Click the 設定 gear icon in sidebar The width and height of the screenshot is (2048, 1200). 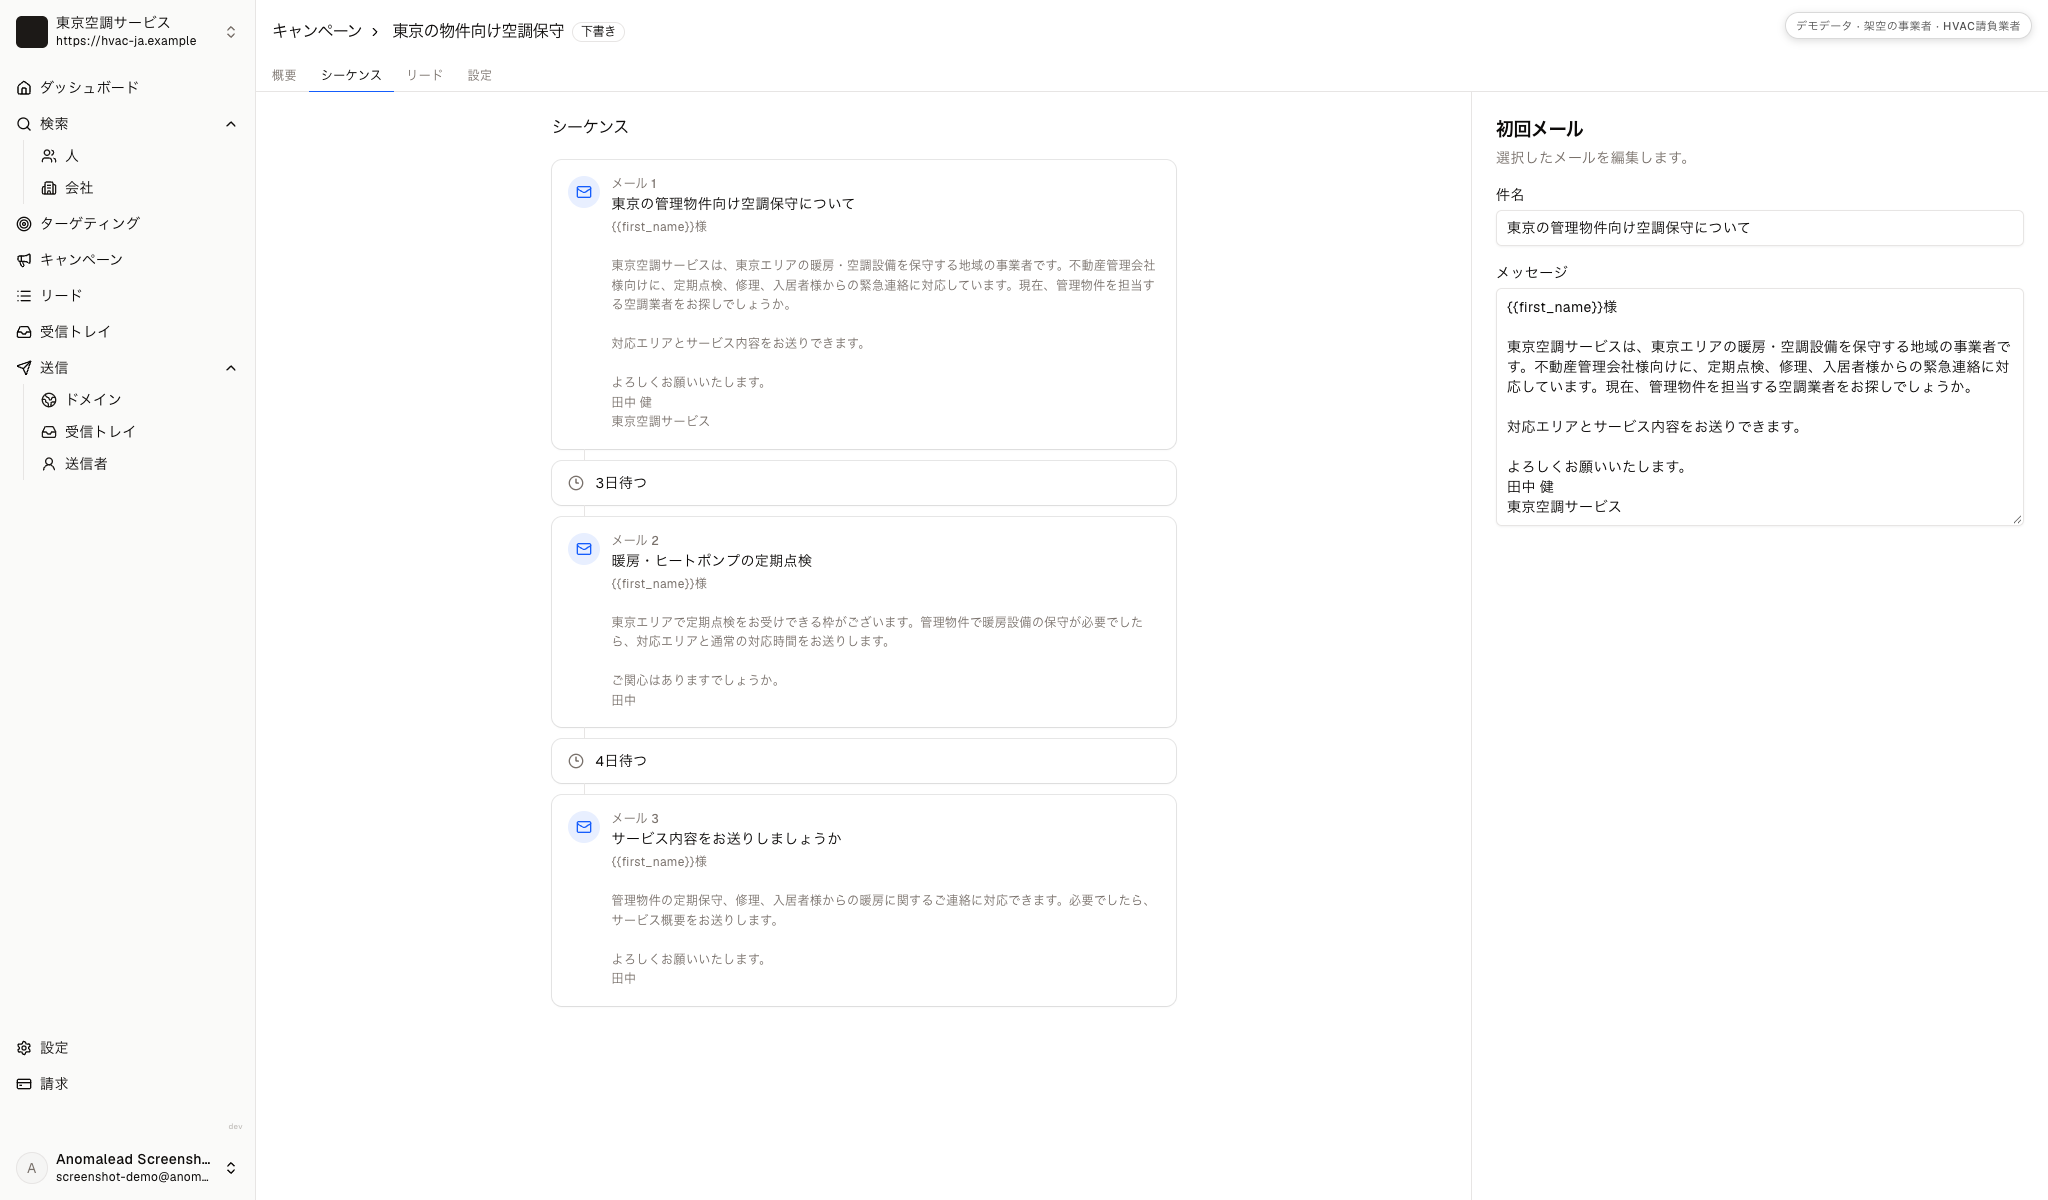24,1048
